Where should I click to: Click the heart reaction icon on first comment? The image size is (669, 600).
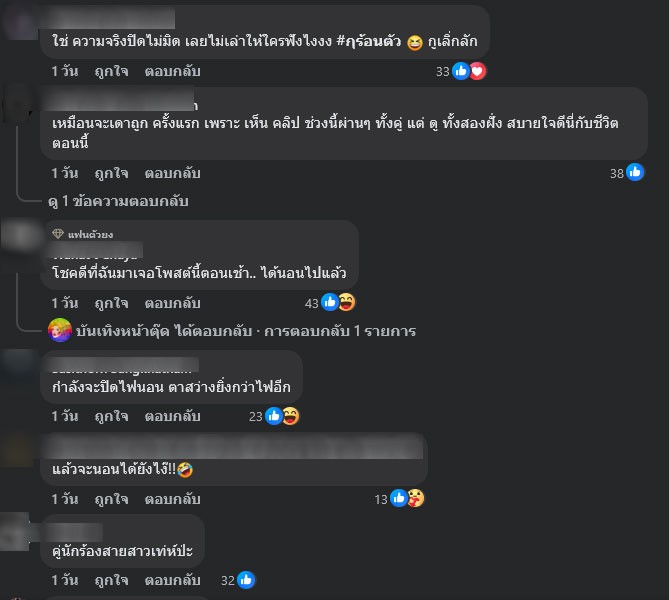tap(477, 71)
